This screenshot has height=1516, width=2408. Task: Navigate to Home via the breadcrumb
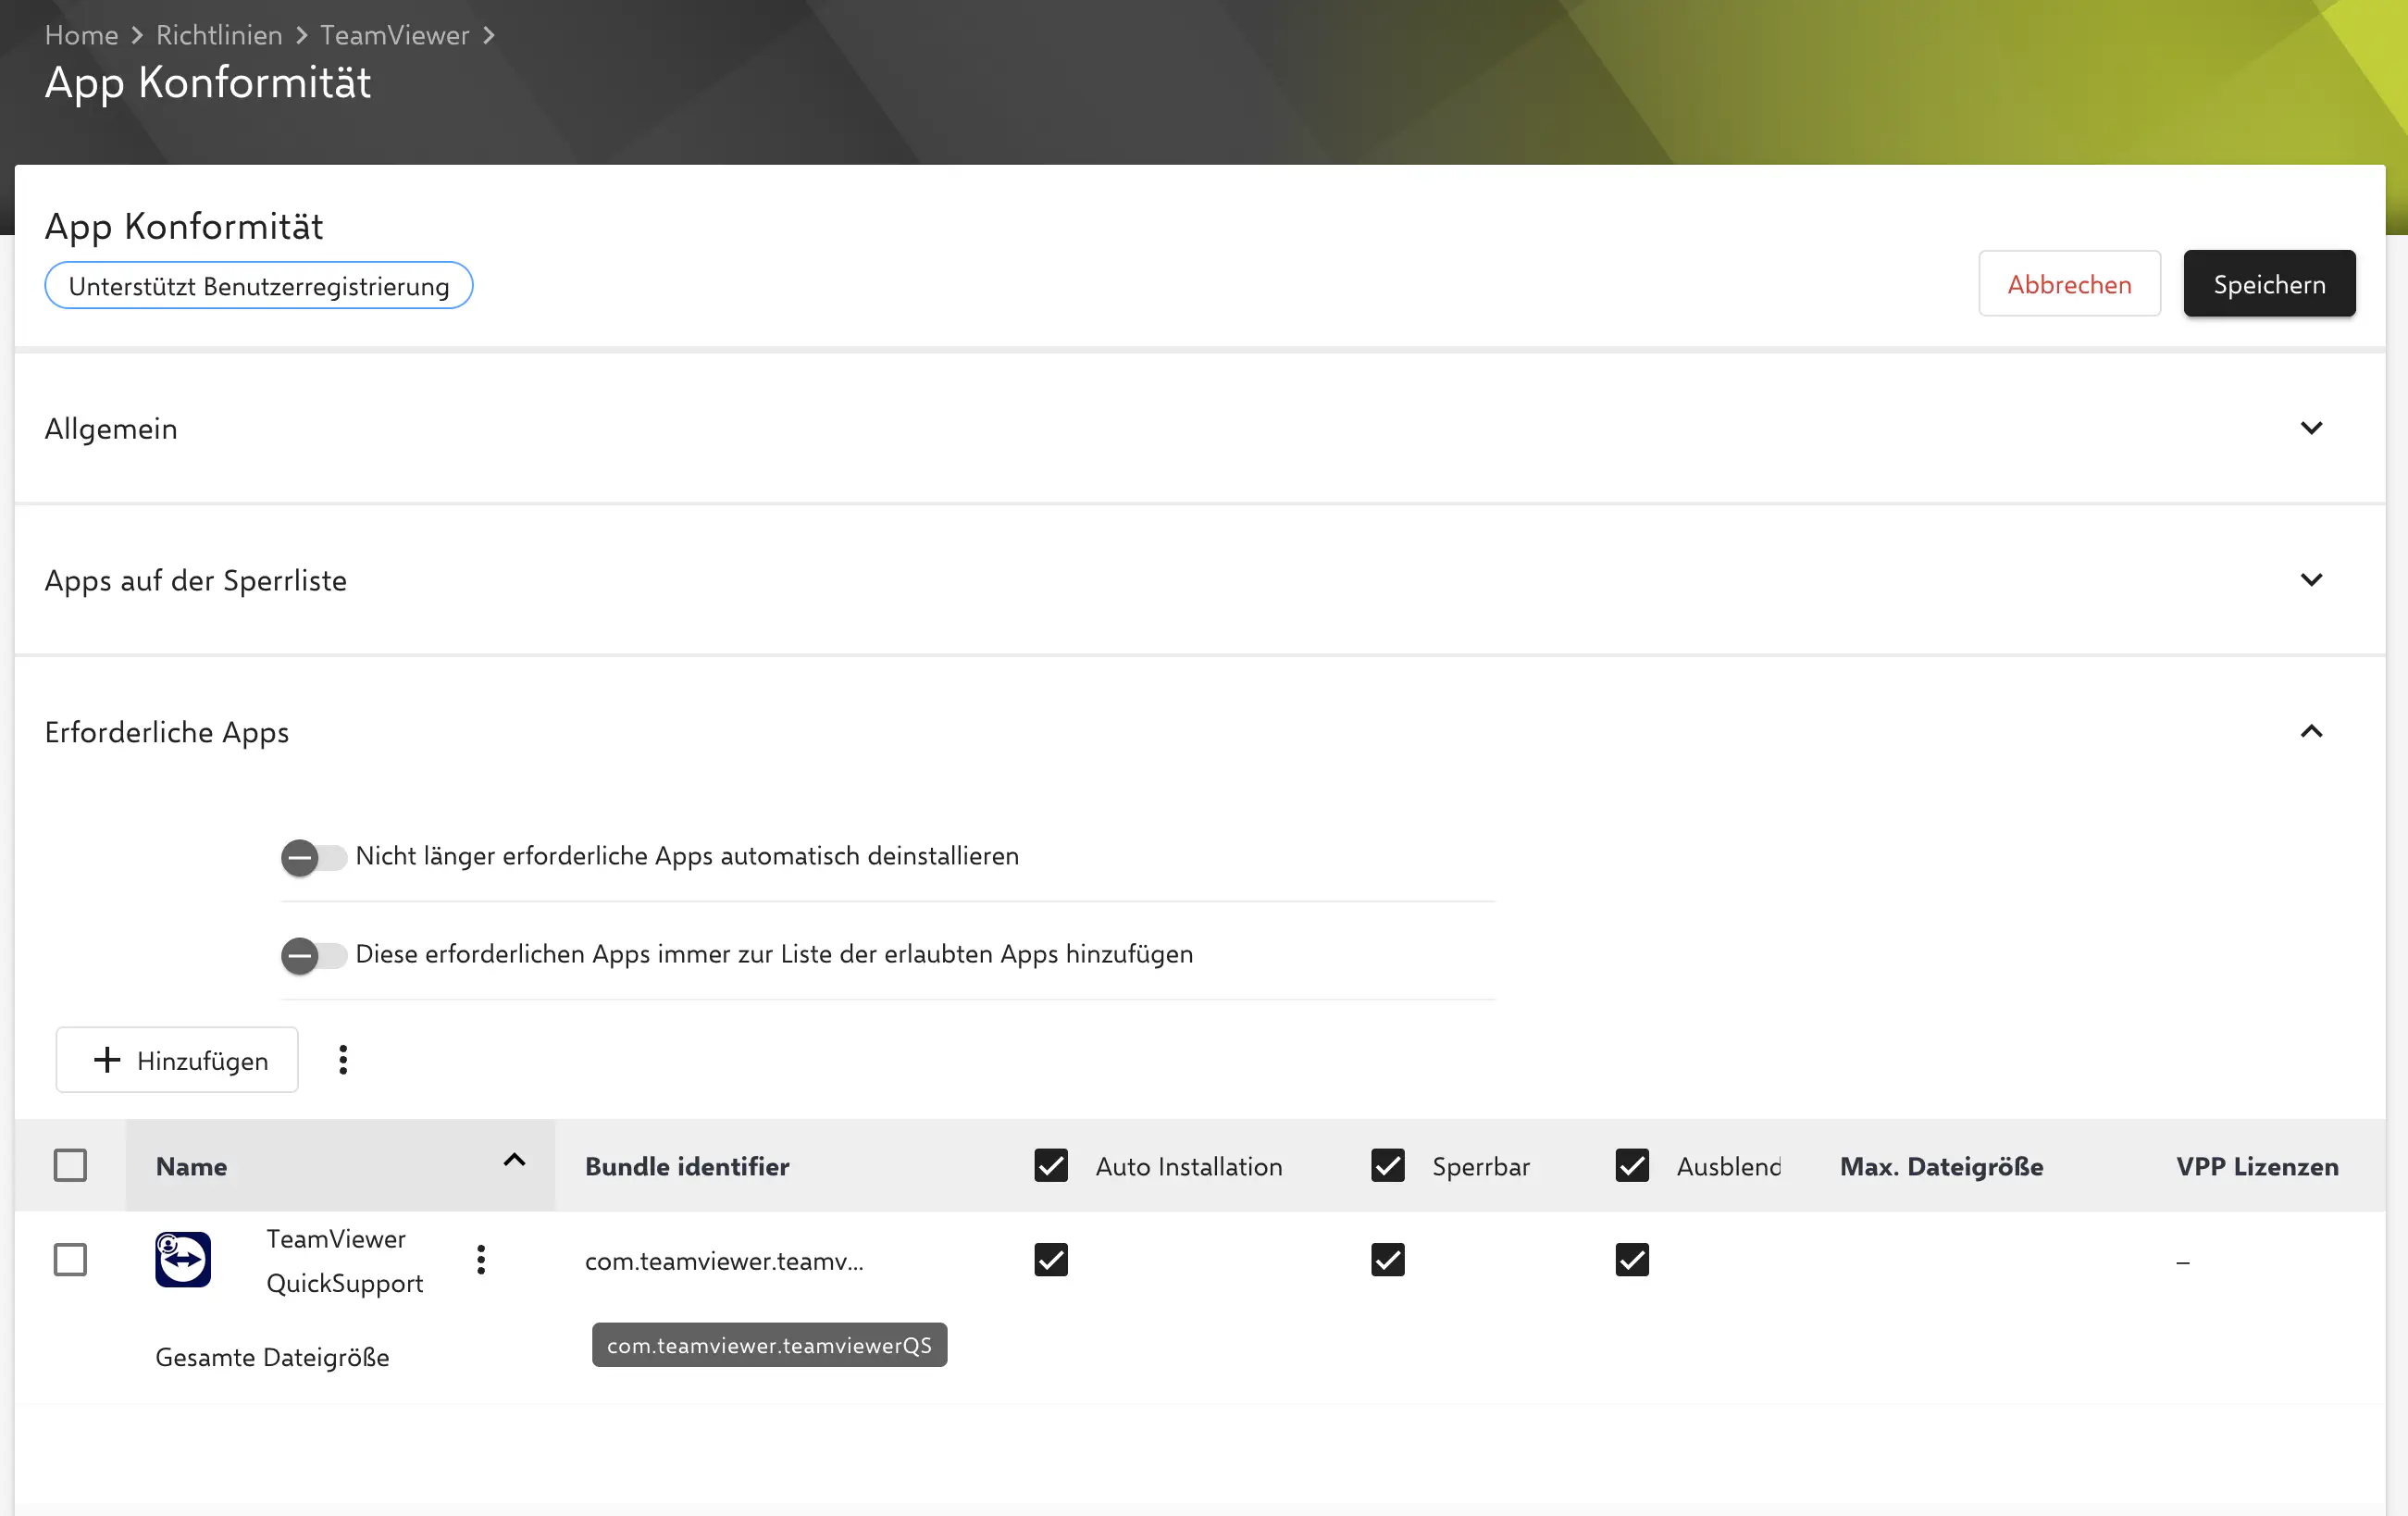[x=81, y=35]
